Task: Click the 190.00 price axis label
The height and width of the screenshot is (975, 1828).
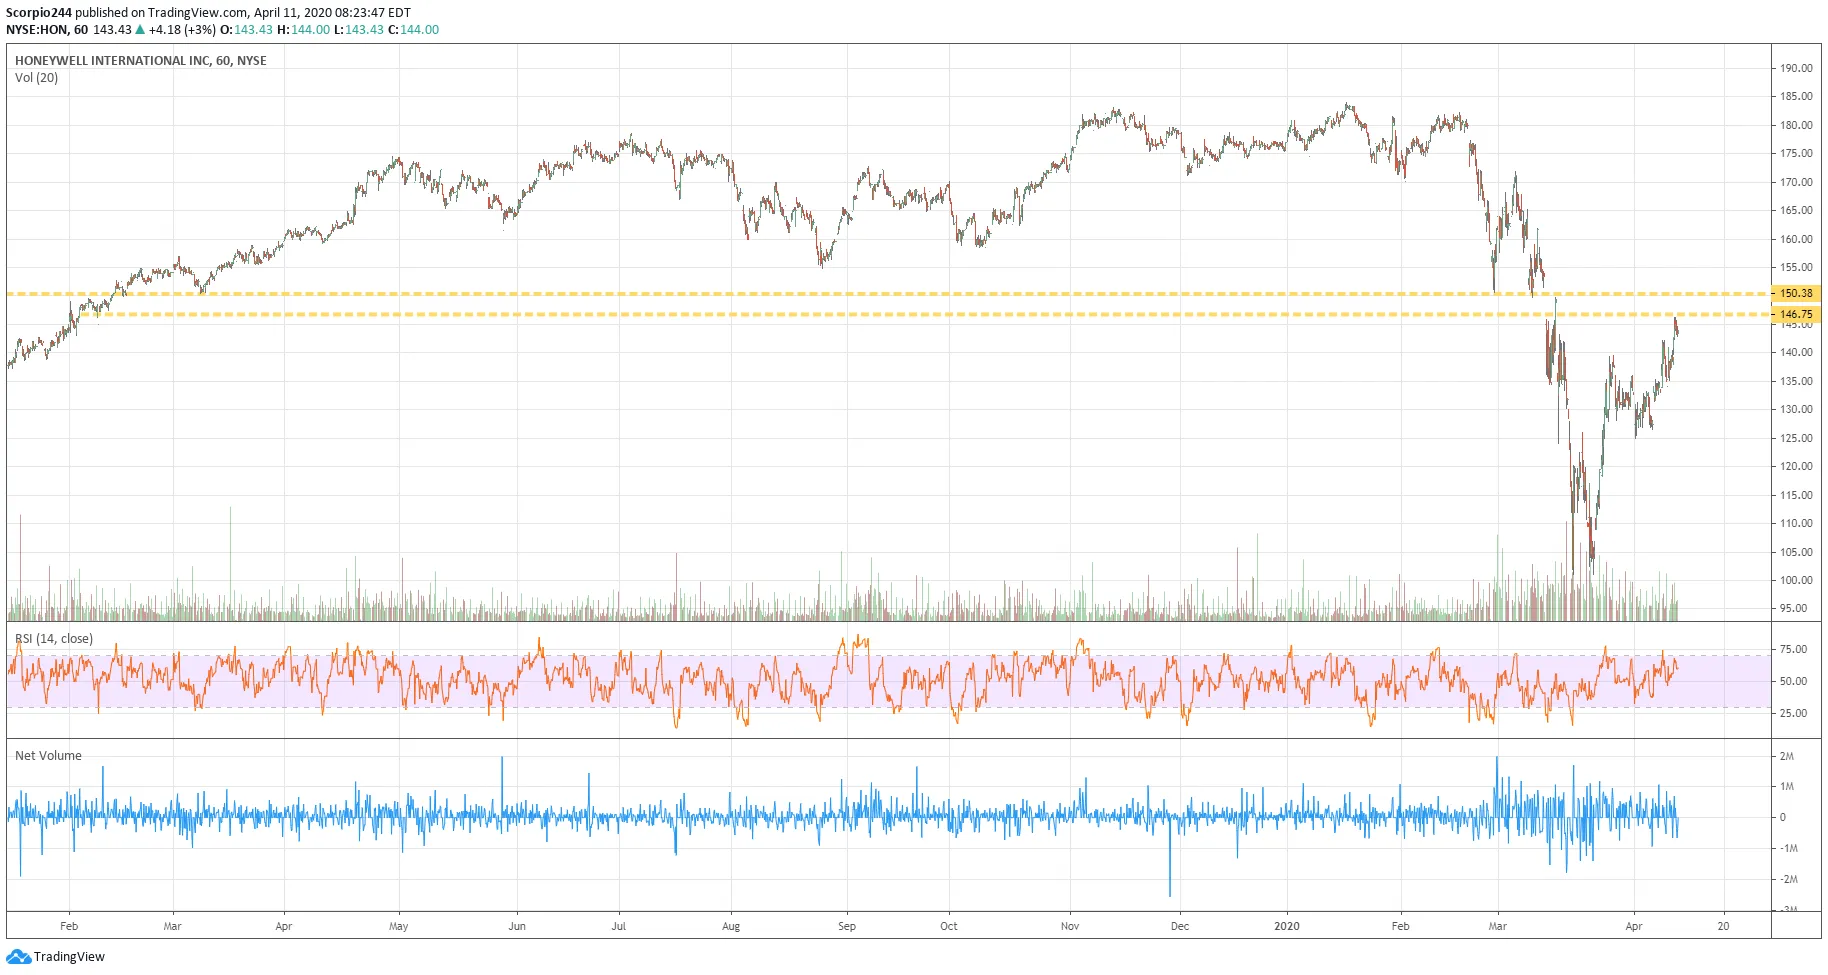Action: coord(1796,69)
